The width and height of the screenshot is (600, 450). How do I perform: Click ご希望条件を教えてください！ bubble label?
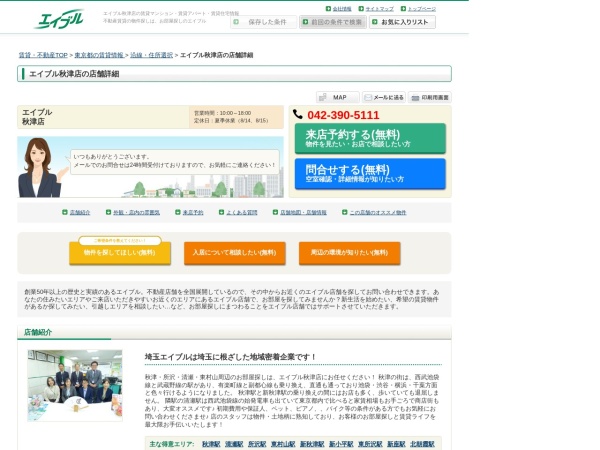(x=120, y=240)
